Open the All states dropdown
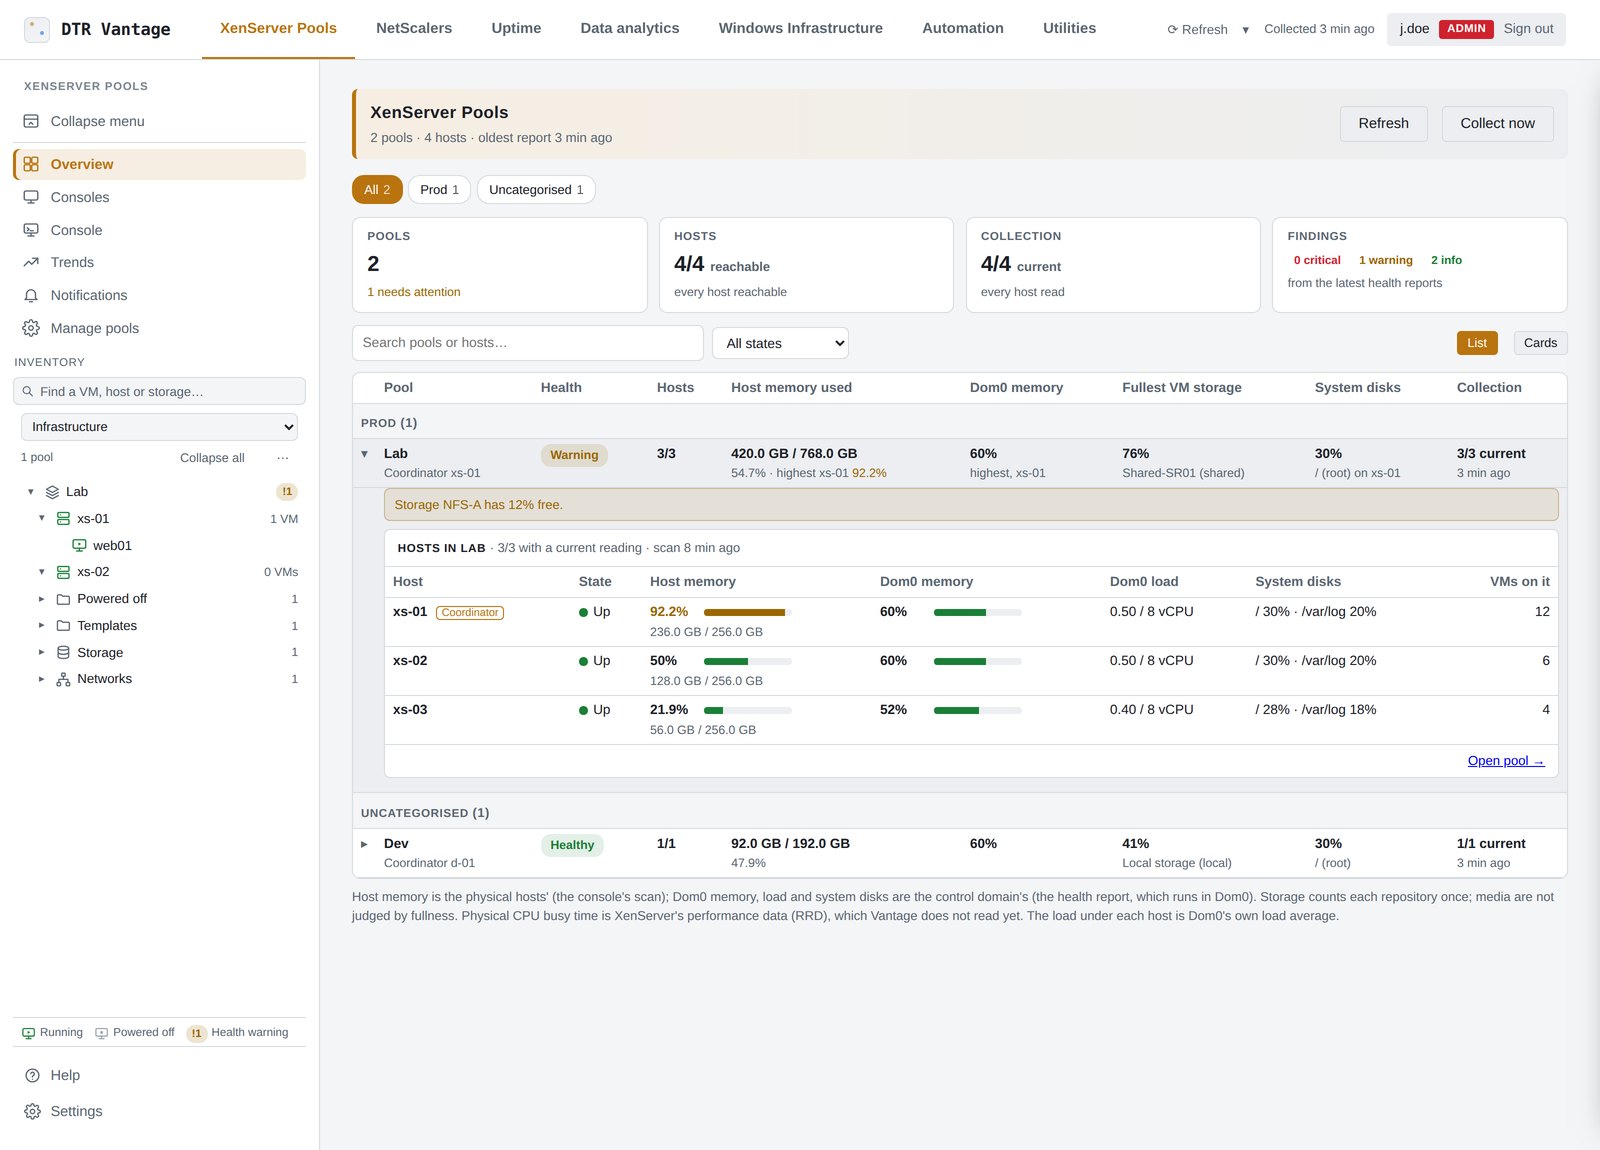1600x1150 pixels. pyautogui.click(x=780, y=343)
